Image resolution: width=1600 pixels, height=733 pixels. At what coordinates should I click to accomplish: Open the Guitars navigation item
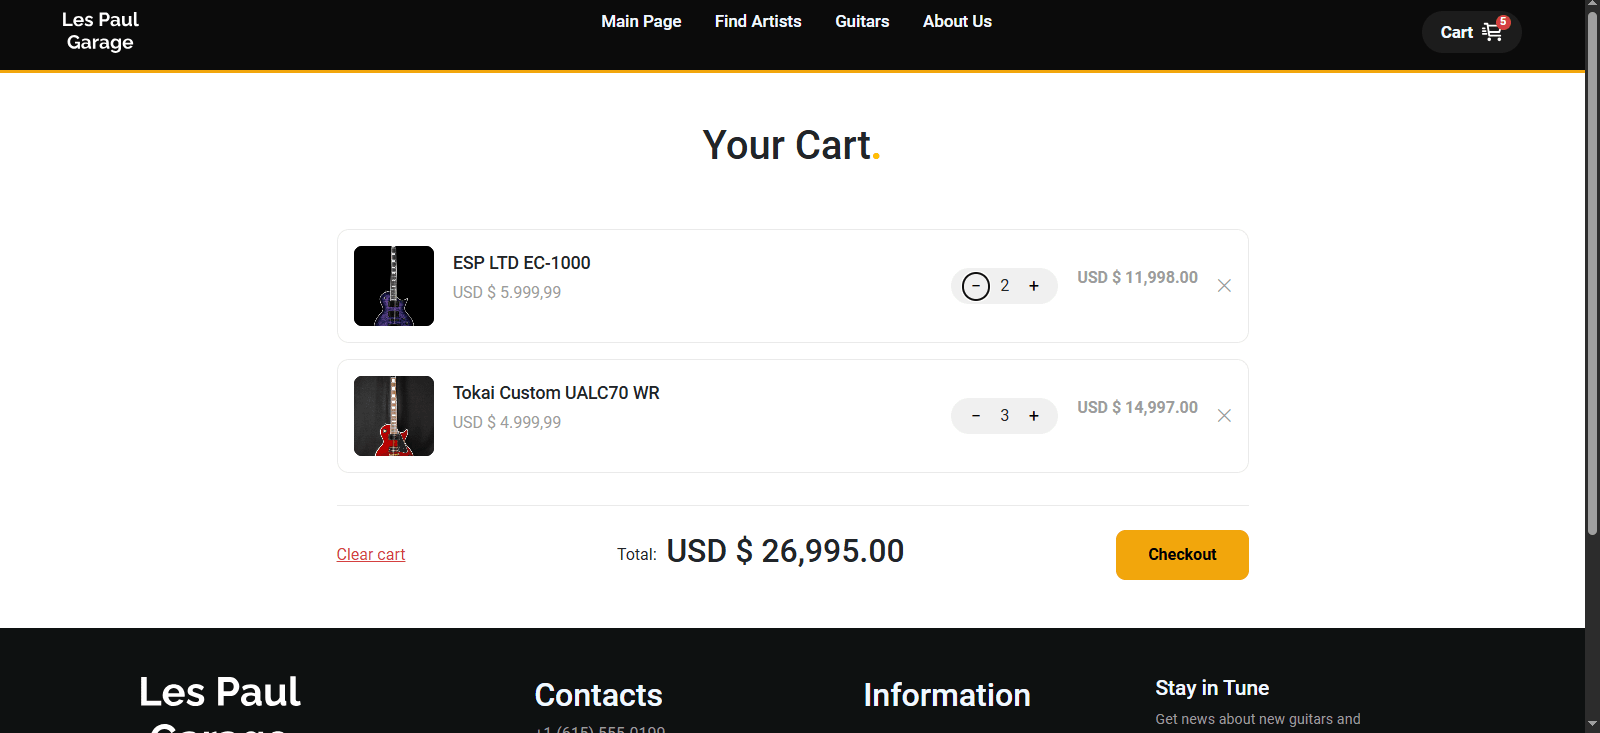click(862, 21)
